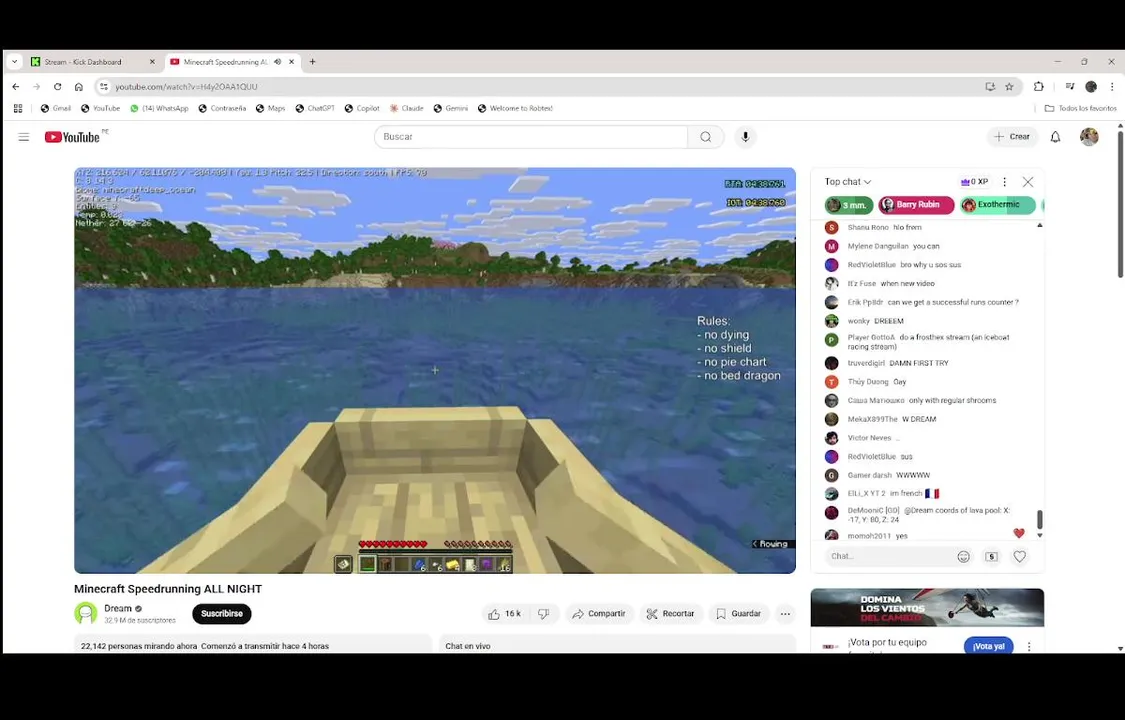
Task: Go back with the browser back arrow
Action: click(16, 87)
